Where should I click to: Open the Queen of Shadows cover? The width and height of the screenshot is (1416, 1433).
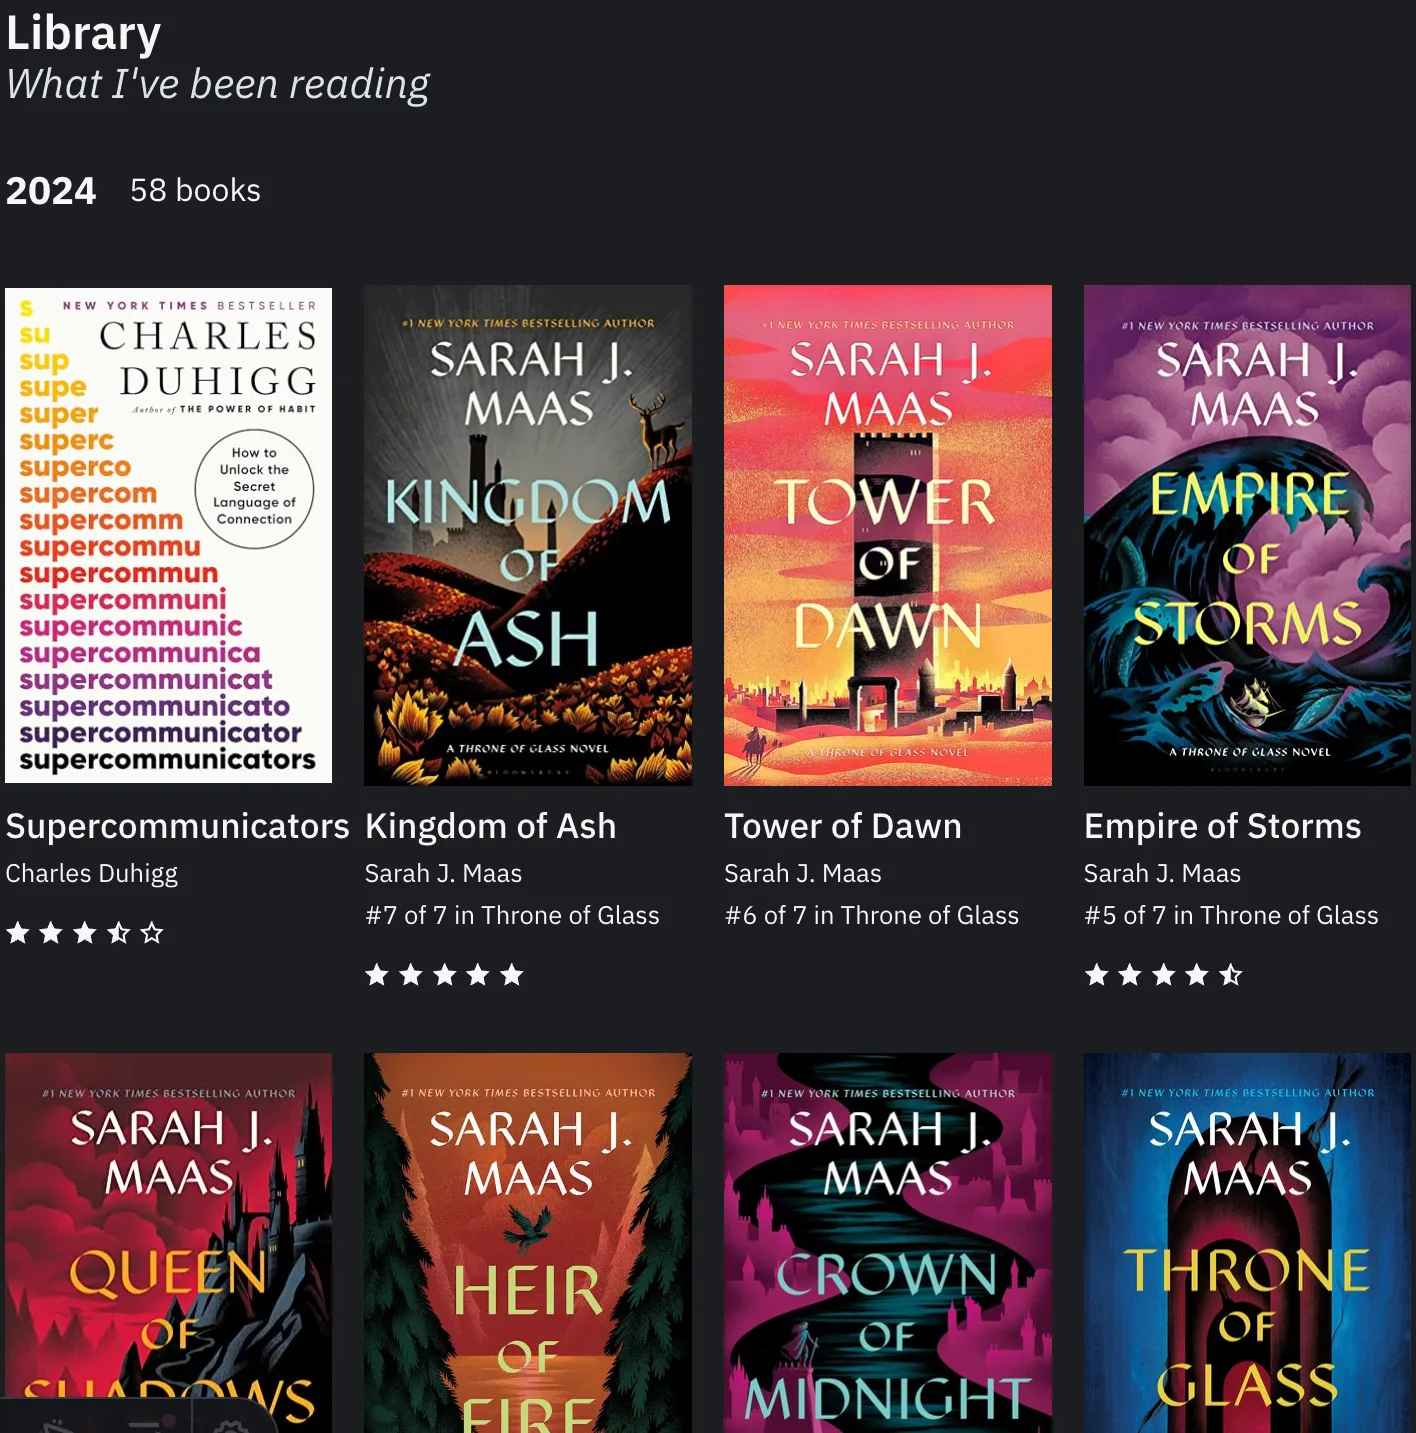point(168,1242)
